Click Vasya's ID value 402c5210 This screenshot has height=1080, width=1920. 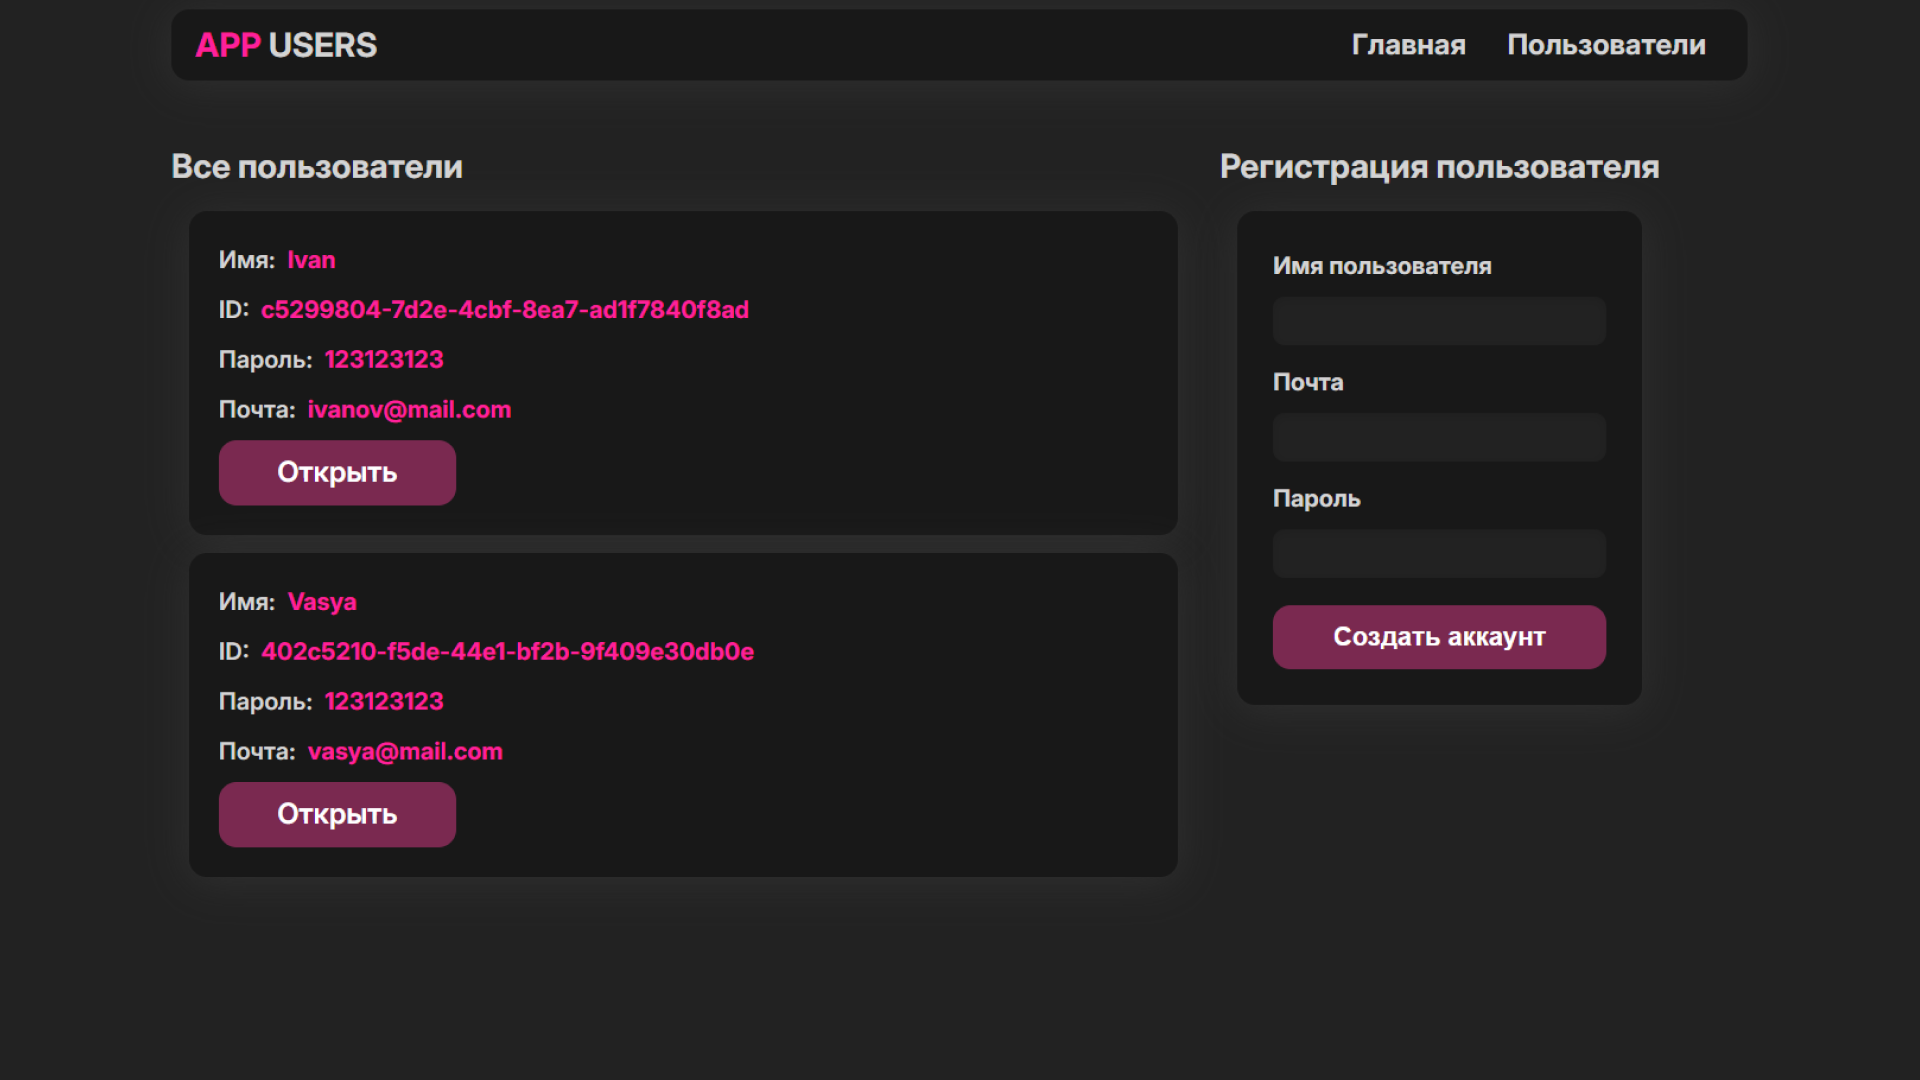(x=507, y=652)
